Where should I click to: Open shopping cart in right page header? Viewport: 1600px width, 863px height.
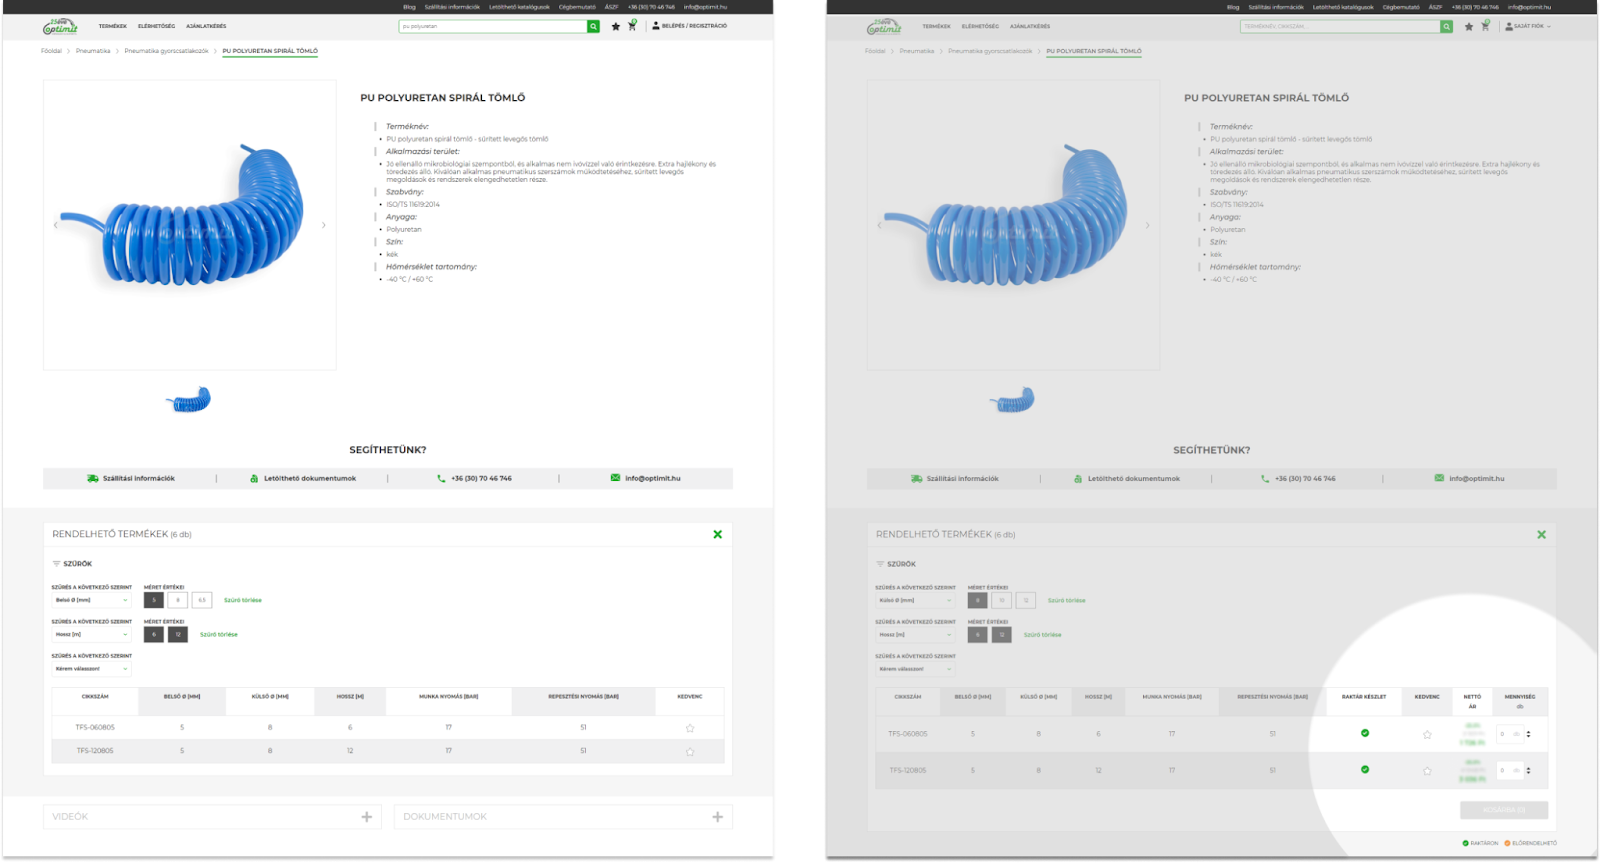(1485, 26)
